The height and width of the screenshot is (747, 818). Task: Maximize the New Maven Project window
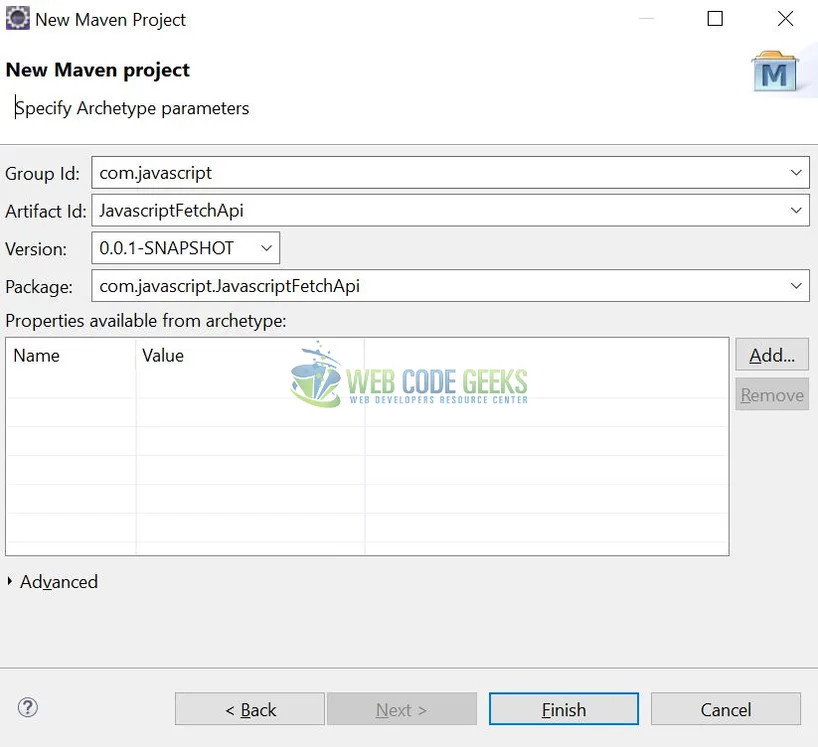tap(715, 19)
